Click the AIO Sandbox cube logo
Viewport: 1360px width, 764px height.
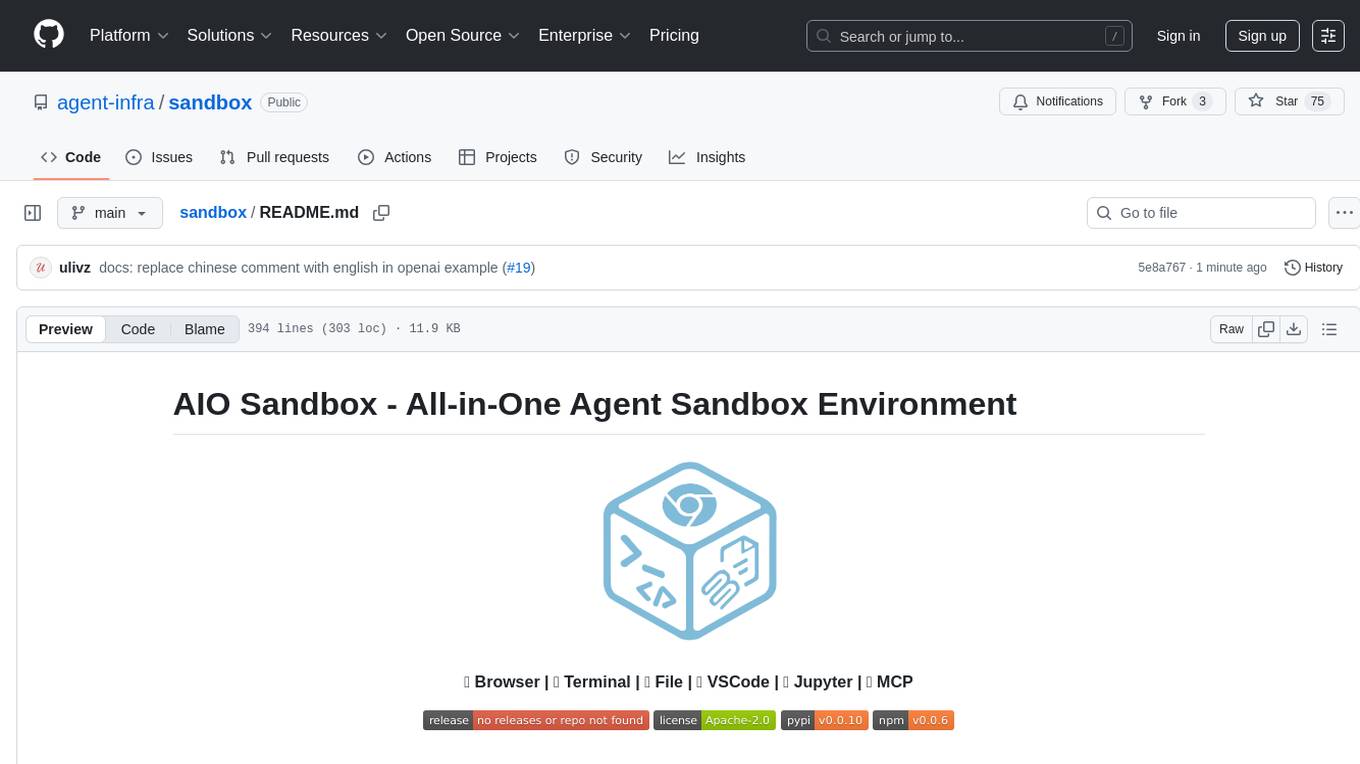690,550
